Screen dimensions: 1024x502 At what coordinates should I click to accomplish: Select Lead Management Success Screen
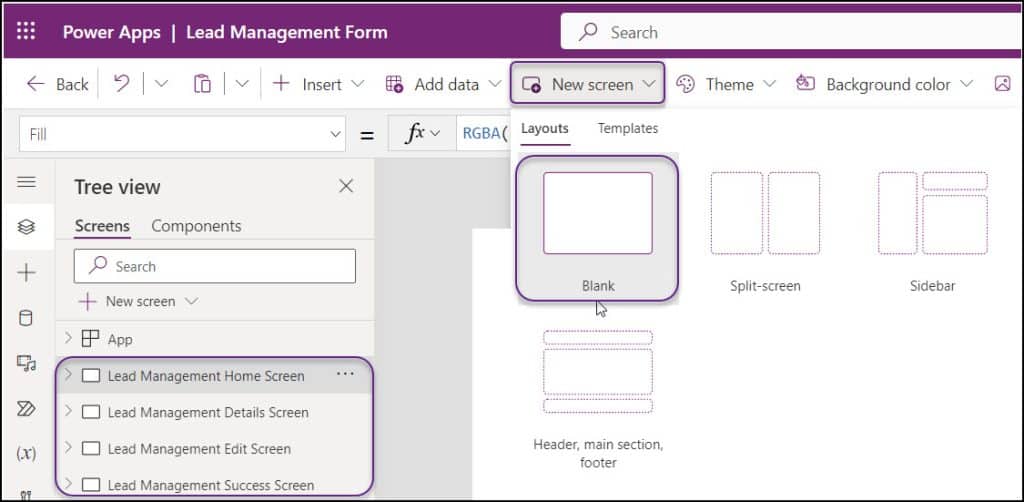point(211,486)
